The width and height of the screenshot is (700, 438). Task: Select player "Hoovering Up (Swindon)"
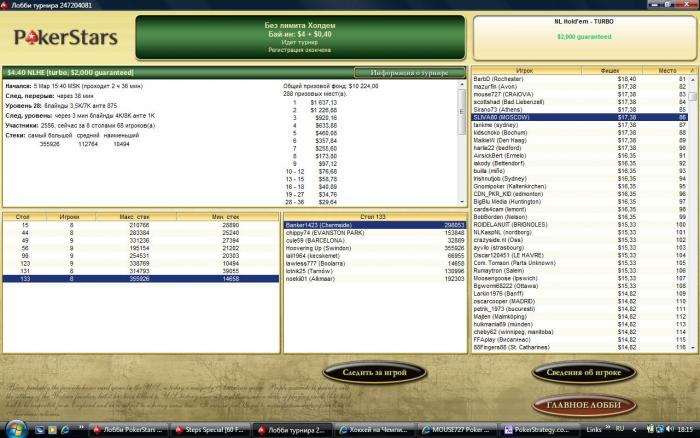(x=375, y=248)
